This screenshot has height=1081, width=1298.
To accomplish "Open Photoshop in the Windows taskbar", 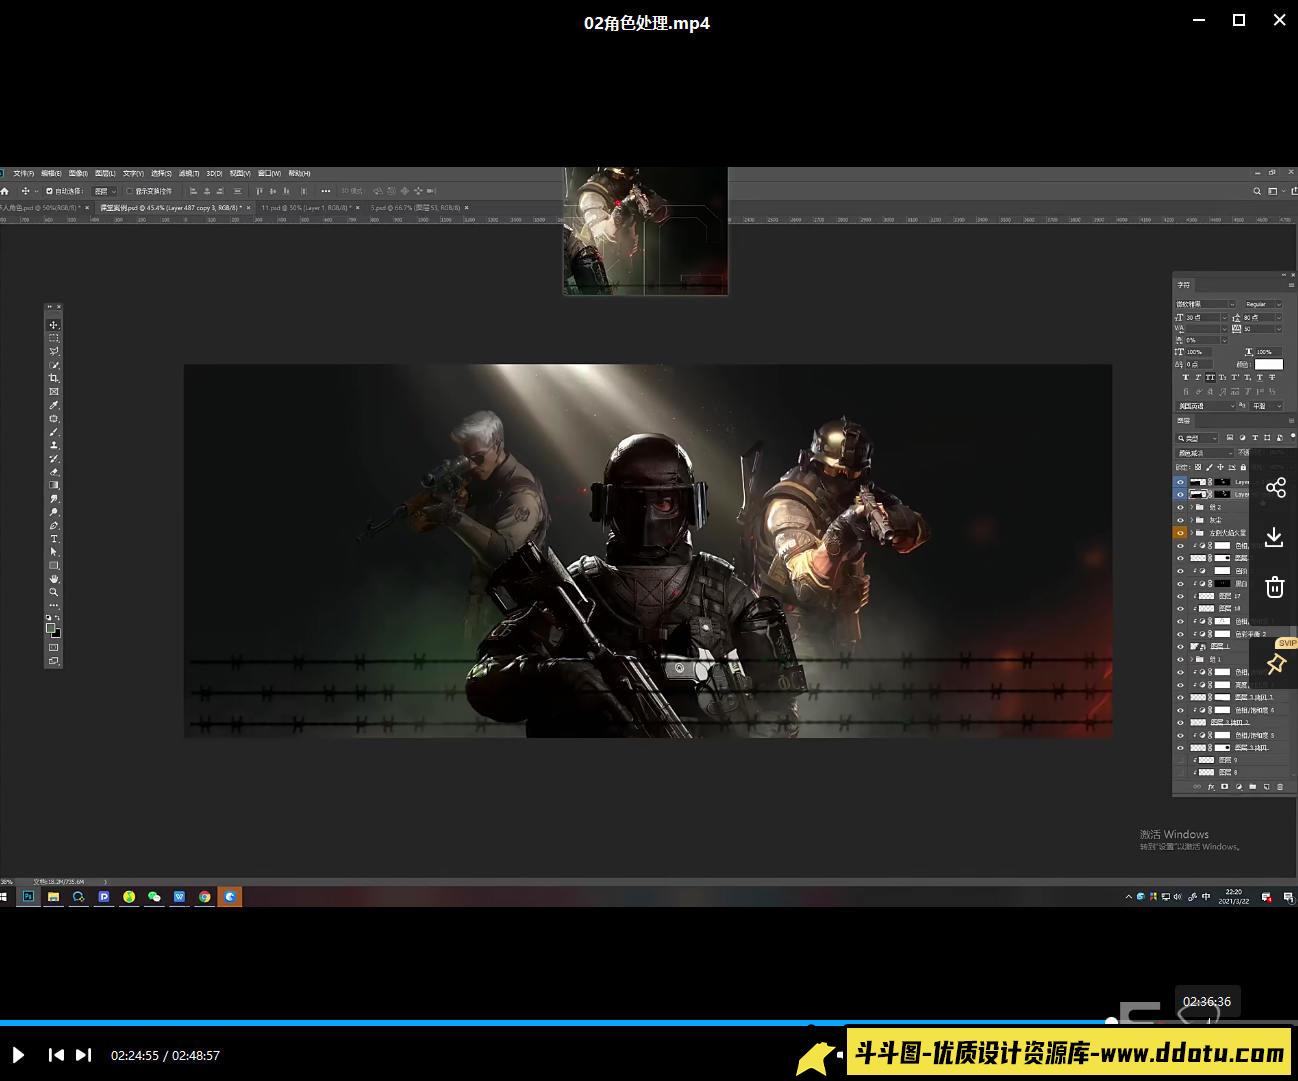I will pos(28,897).
